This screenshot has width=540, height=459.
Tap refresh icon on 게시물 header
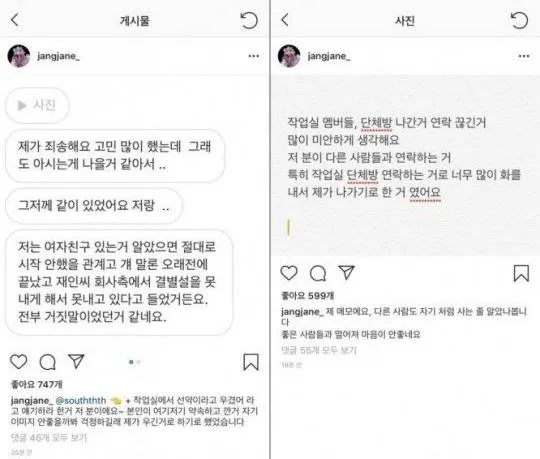click(249, 20)
